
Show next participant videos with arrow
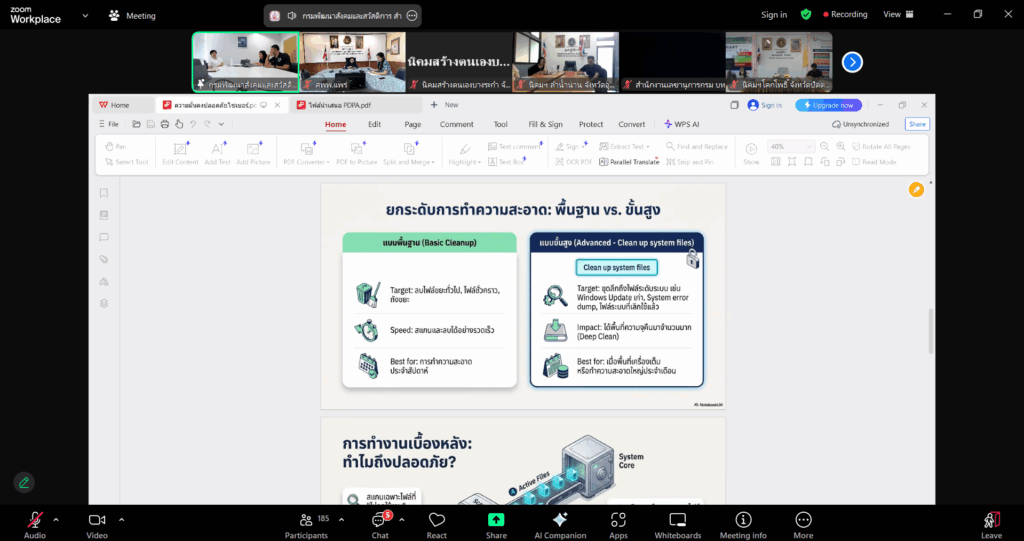(852, 62)
